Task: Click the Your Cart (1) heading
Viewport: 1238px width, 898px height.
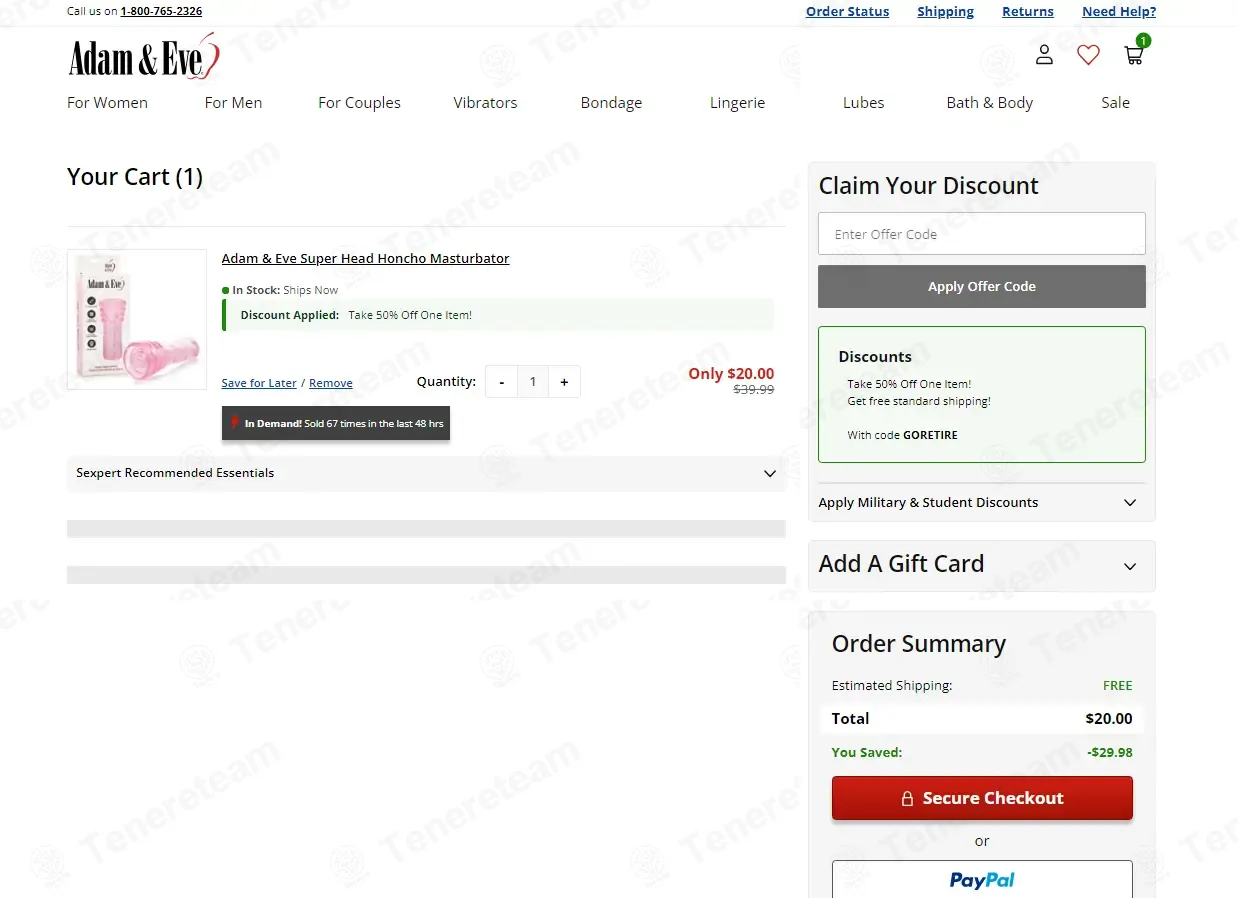Action: 135,177
